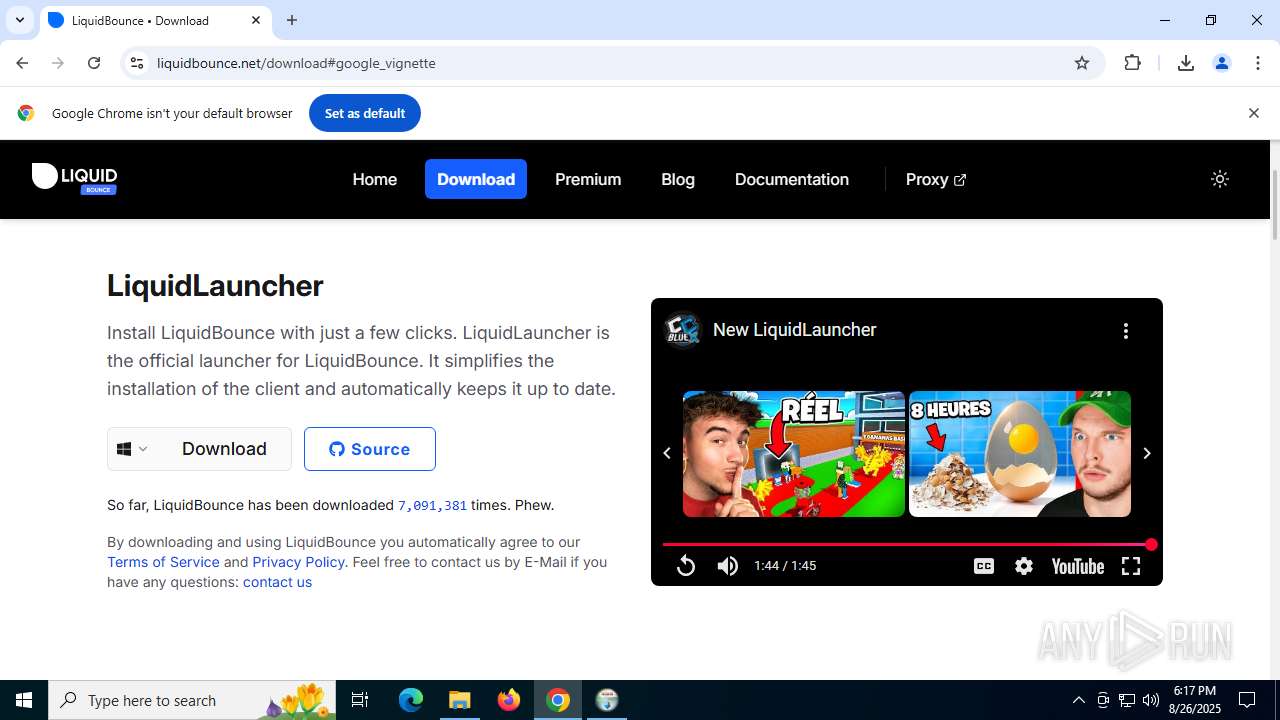The width and height of the screenshot is (1280, 720).
Task: Click the taskbar search box
Action: [192, 700]
